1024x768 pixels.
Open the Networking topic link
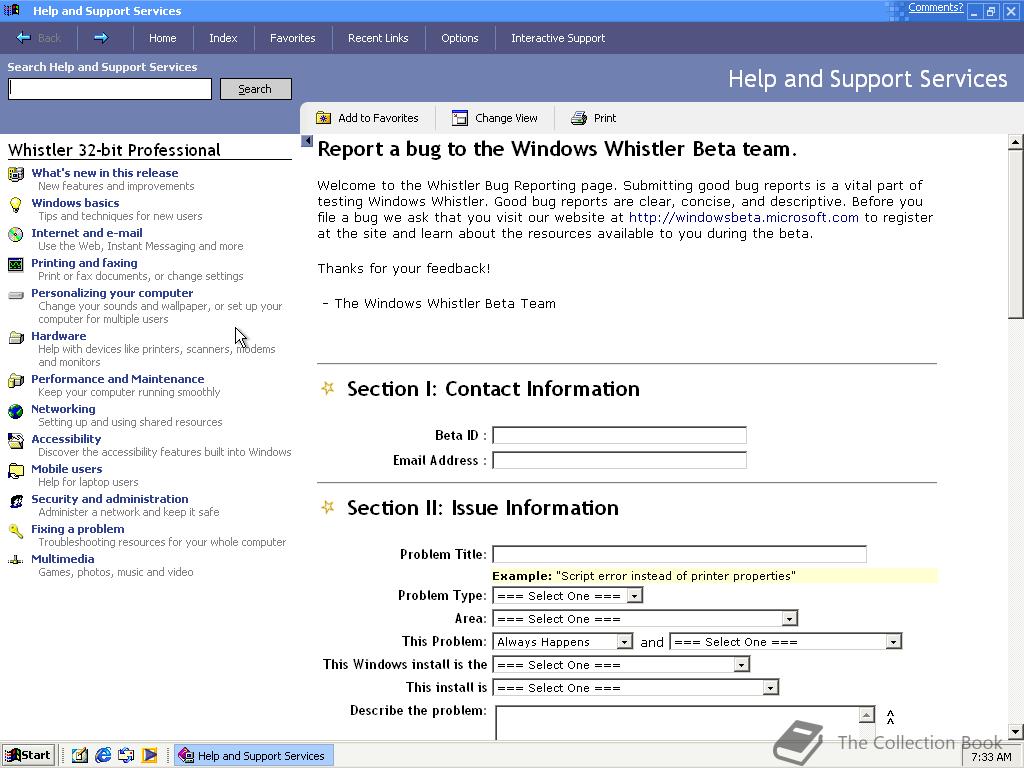point(63,409)
